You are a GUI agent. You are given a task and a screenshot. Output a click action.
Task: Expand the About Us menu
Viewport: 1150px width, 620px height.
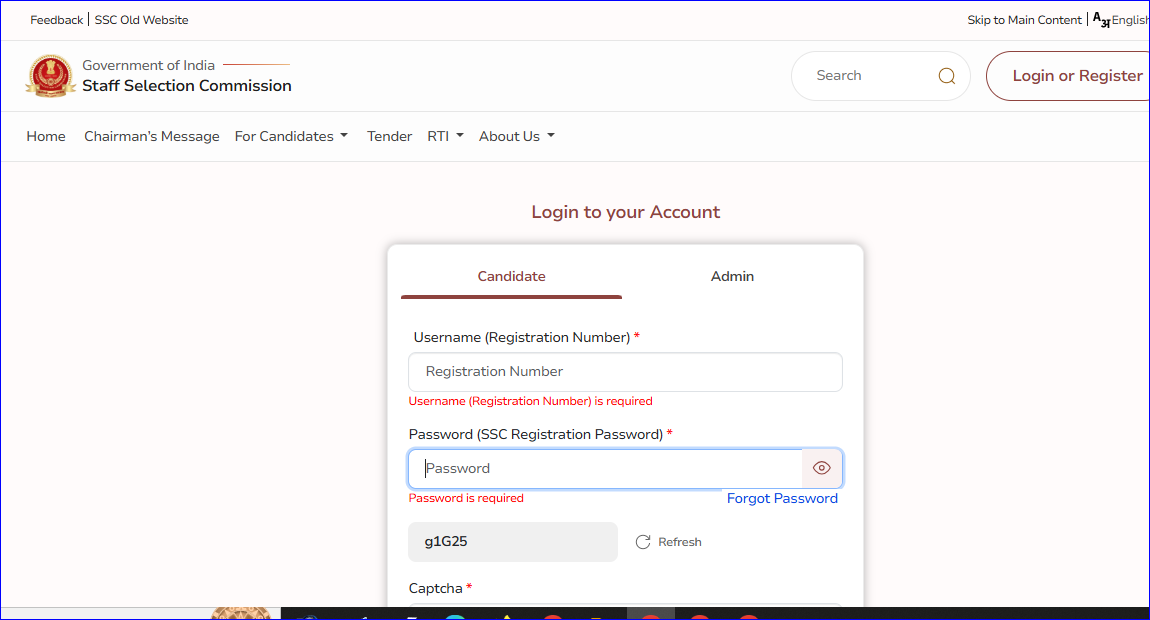point(516,136)
